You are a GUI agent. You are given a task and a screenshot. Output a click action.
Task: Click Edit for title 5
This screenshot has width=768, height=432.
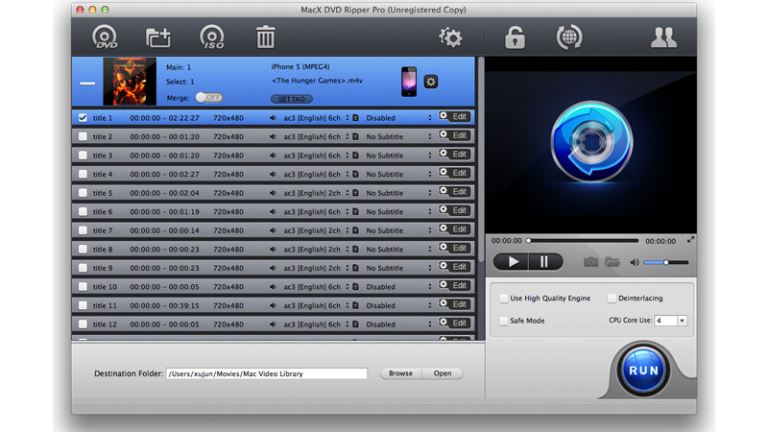coord(455,192)
